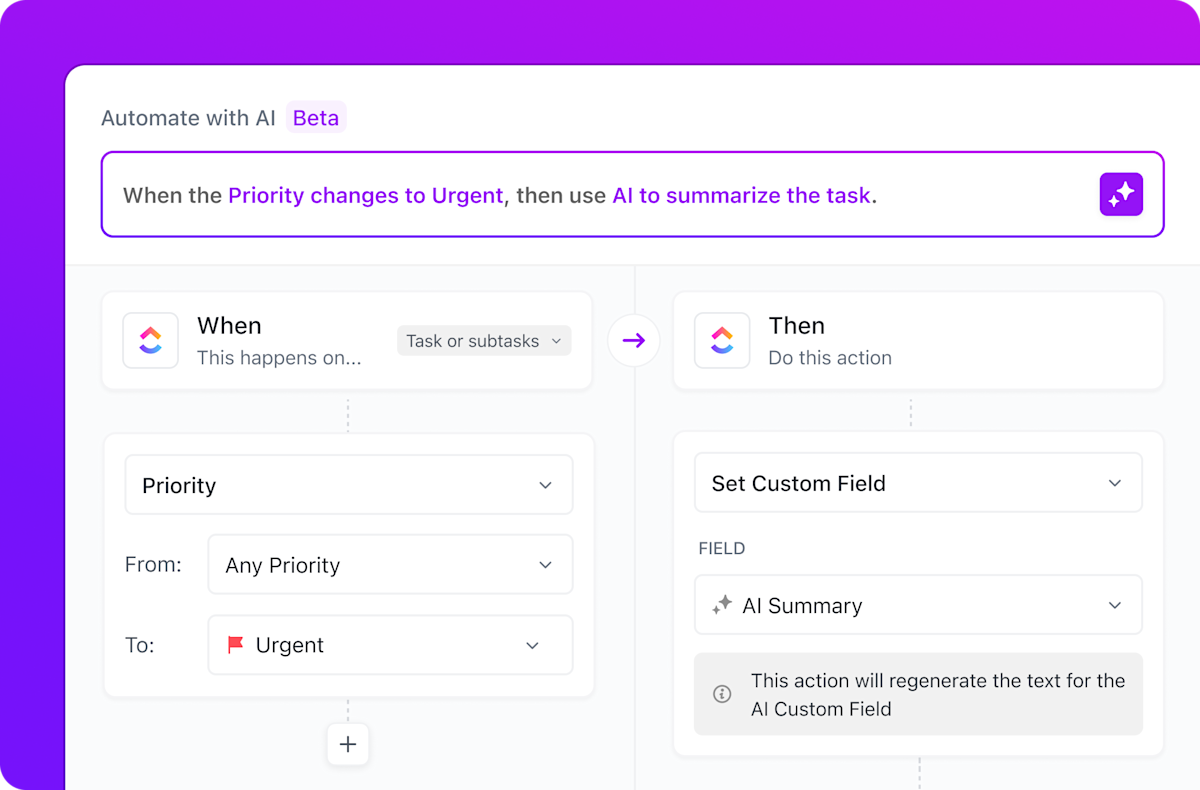Open the Priority trigger dropdown
1200x790 pixels.
click(x=347, y=484)
